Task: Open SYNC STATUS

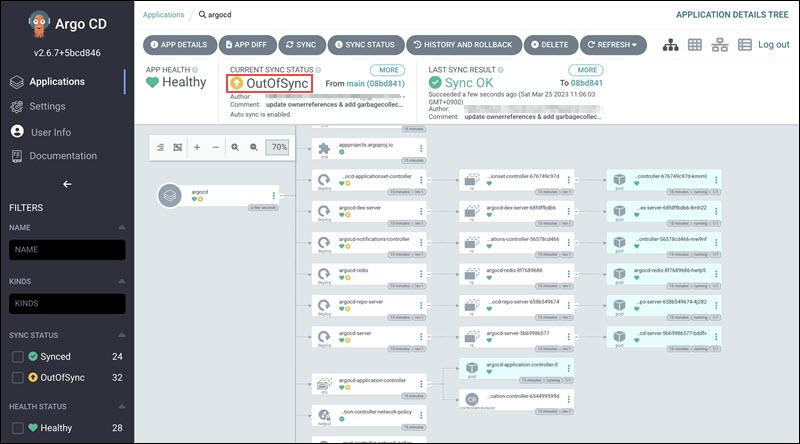Action: point(365,45)
